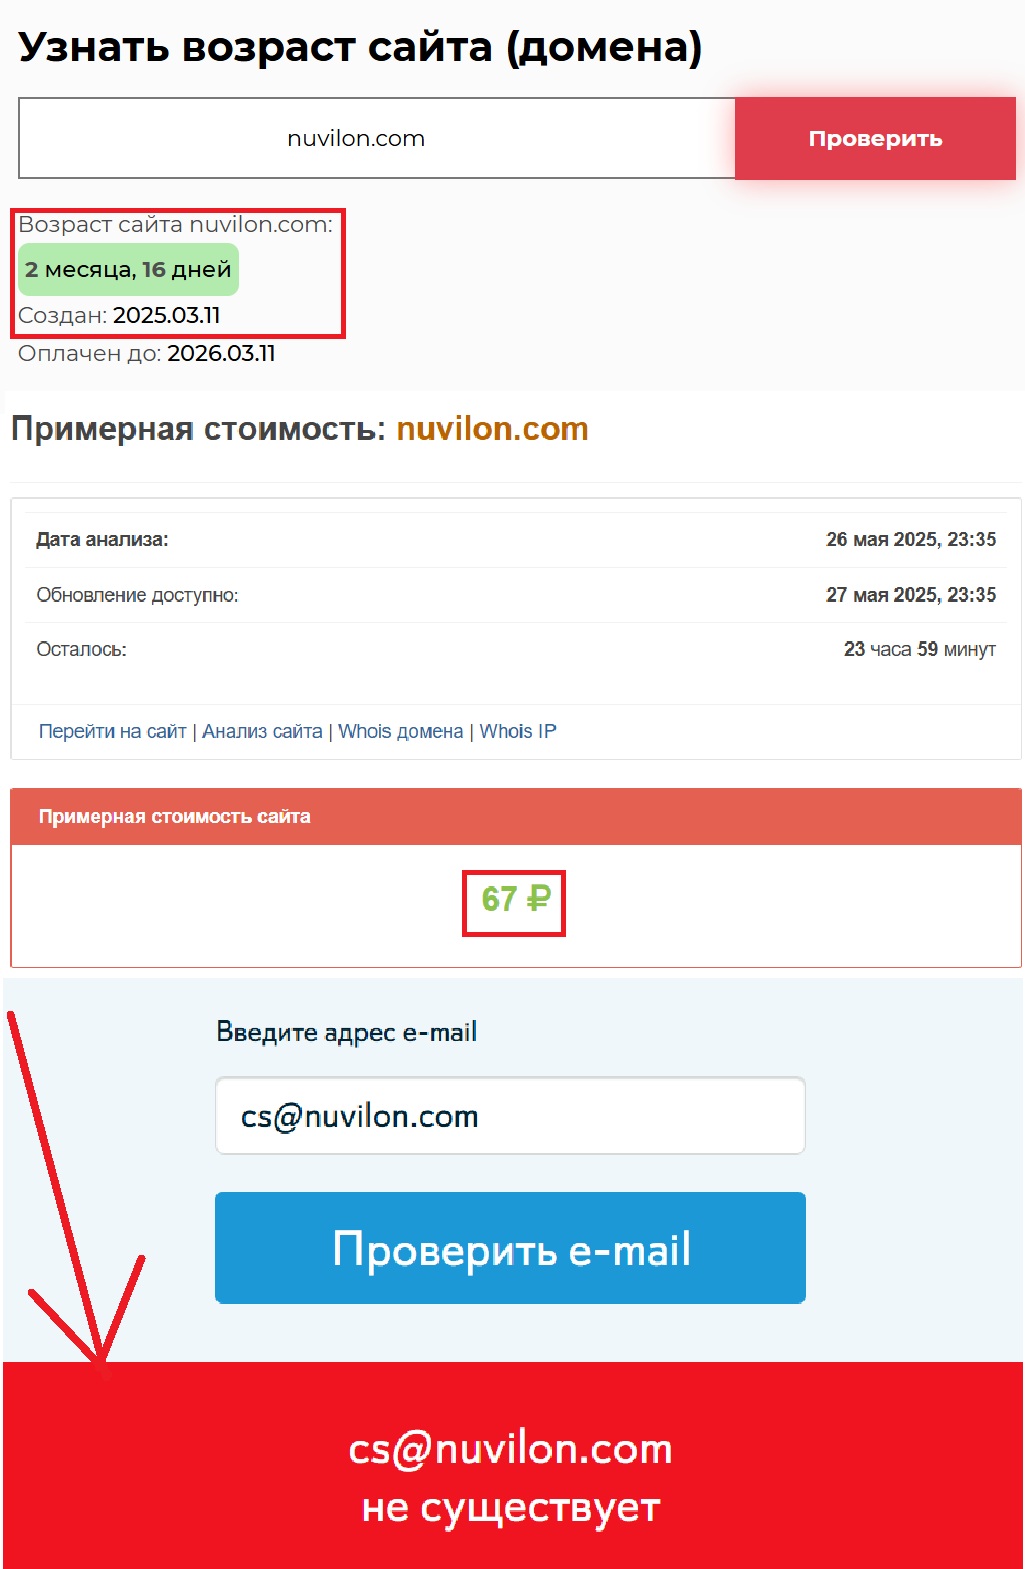
Task: Click the red Проверить button
Action: click(875, 138)
